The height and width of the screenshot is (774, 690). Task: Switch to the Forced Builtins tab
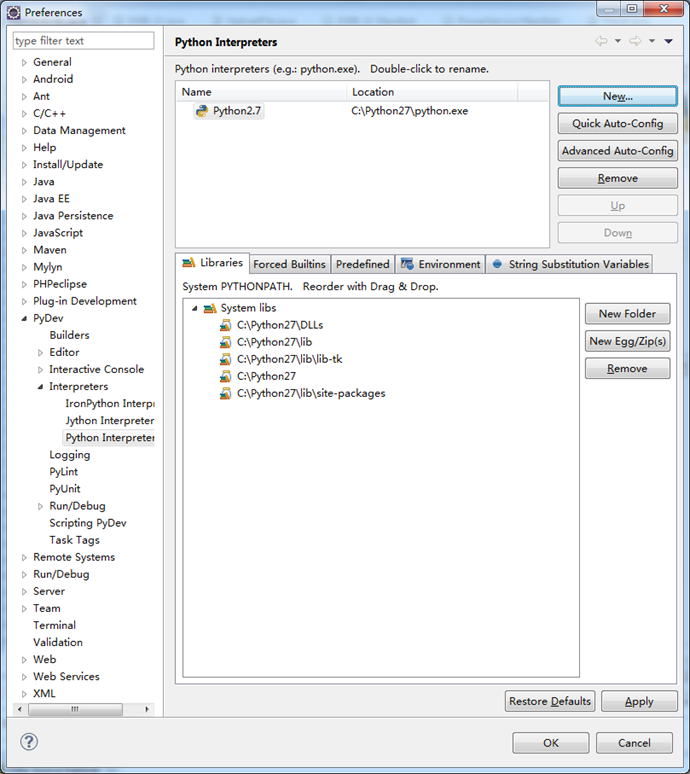click(289, 264)
